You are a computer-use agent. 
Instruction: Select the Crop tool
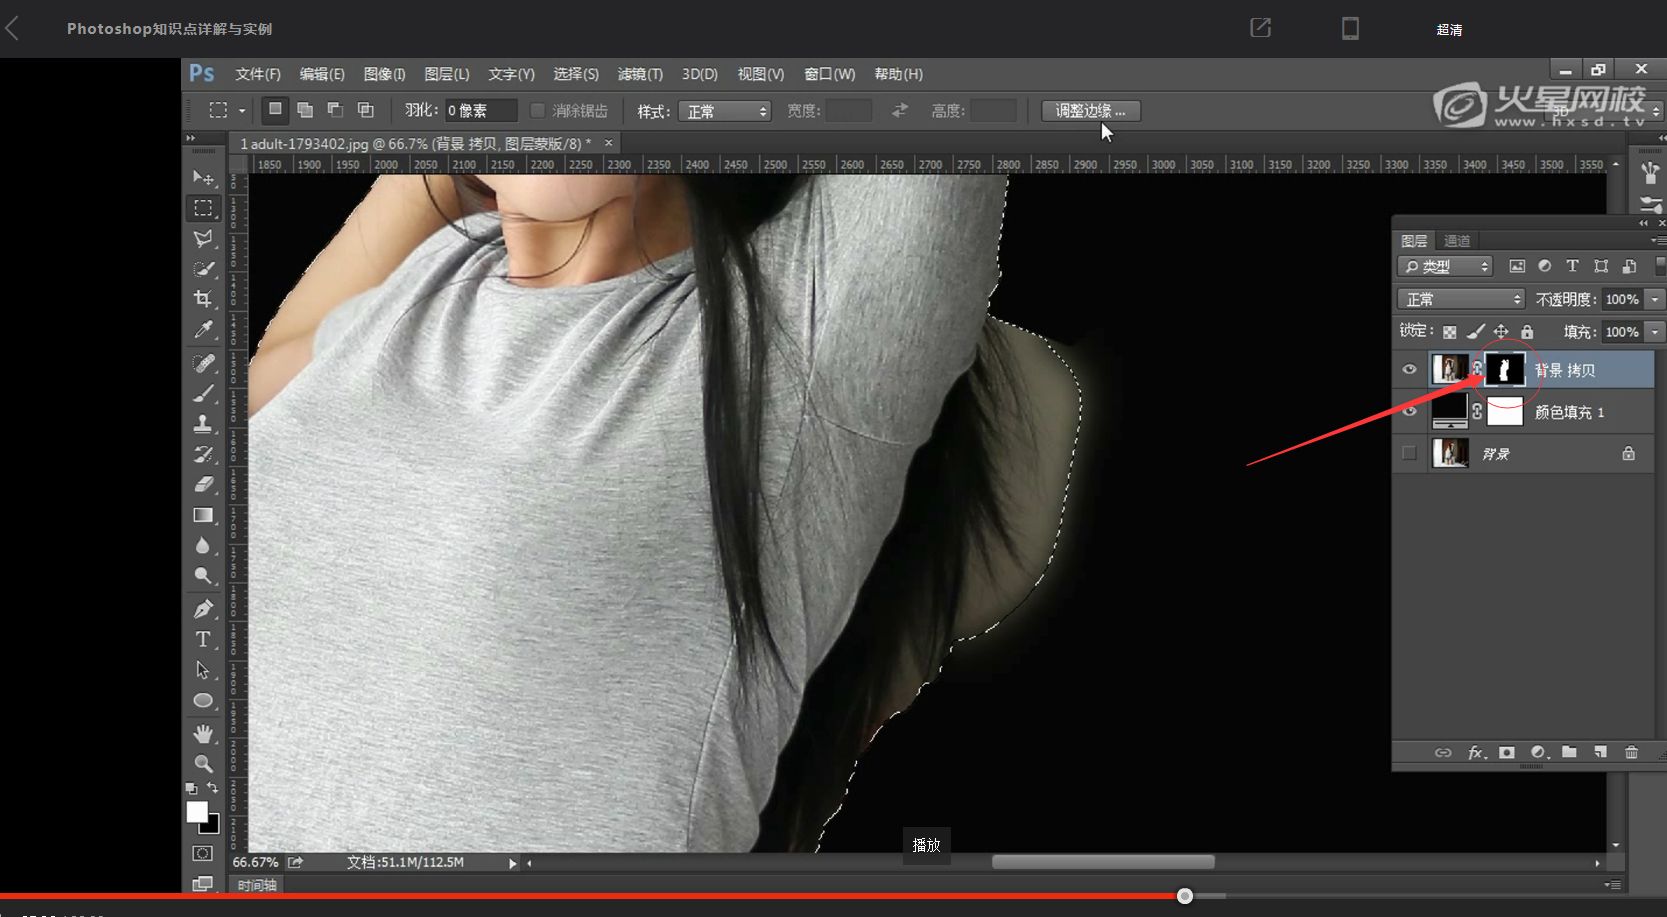[x=203, y=299]
